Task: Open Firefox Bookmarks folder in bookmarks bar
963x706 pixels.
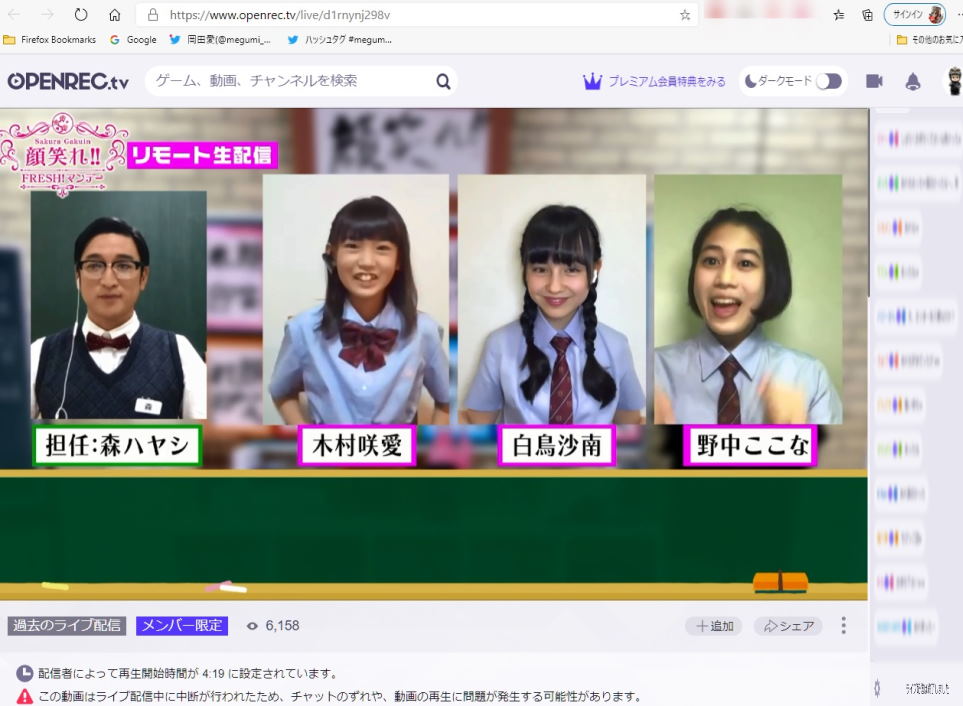Action: pos(51,40)
